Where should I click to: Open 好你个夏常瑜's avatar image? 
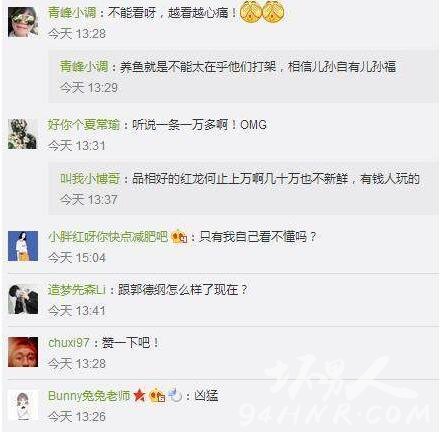click(23, 134)
